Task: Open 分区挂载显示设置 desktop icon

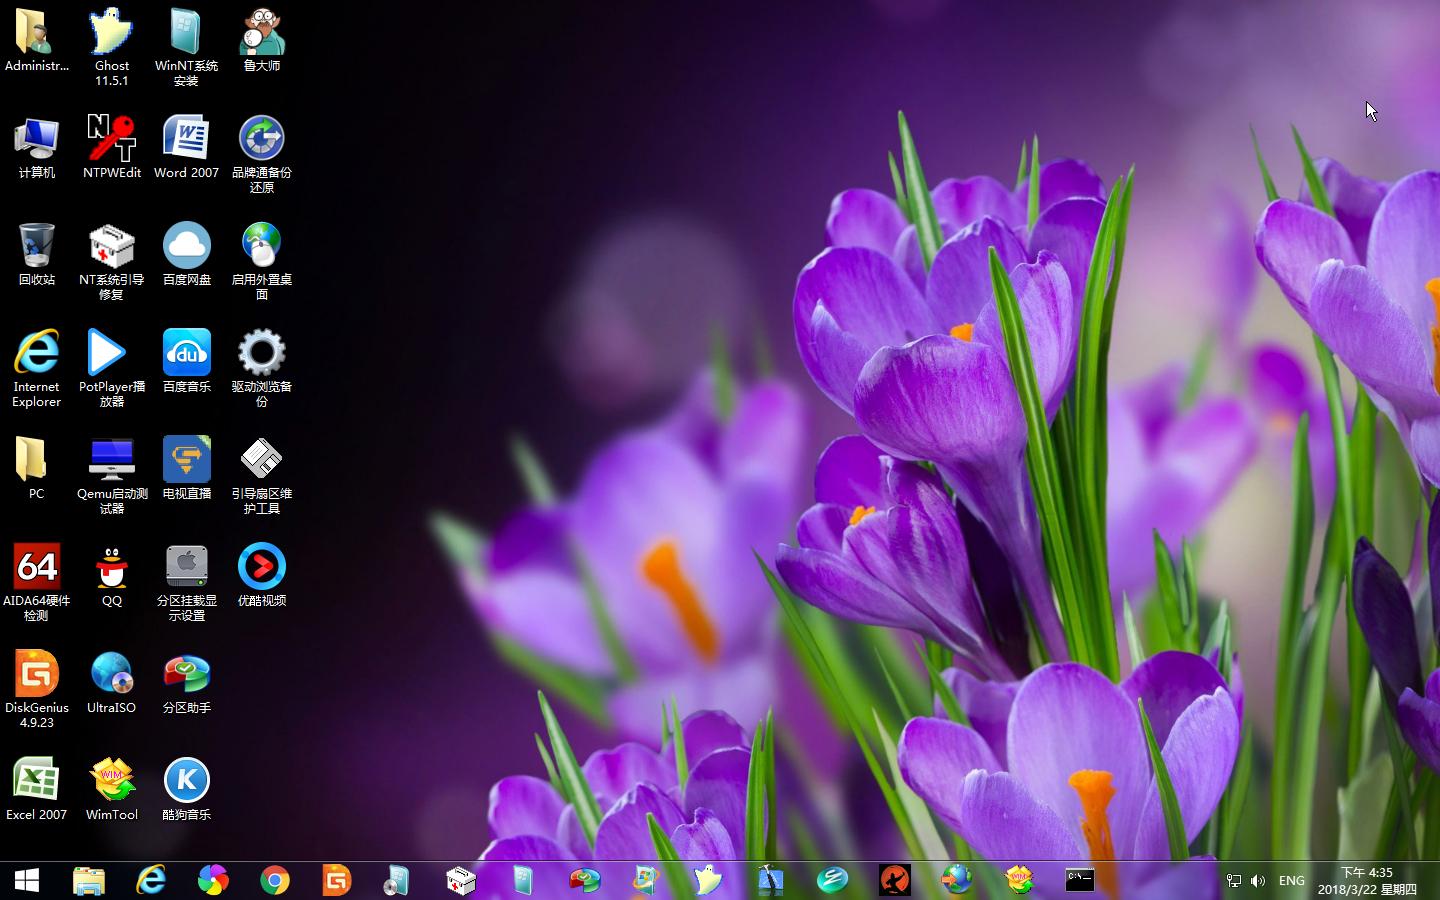Action: click(x=187, y=582)
